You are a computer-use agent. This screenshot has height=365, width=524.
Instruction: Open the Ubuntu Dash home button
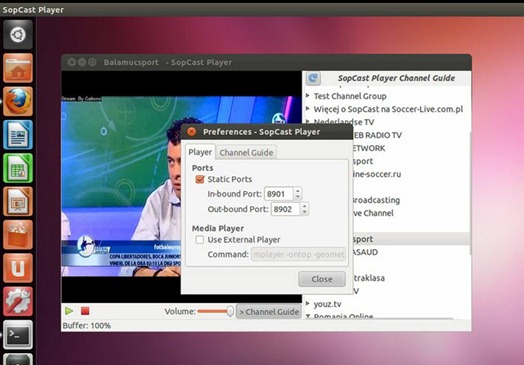(x=18, y=34)
